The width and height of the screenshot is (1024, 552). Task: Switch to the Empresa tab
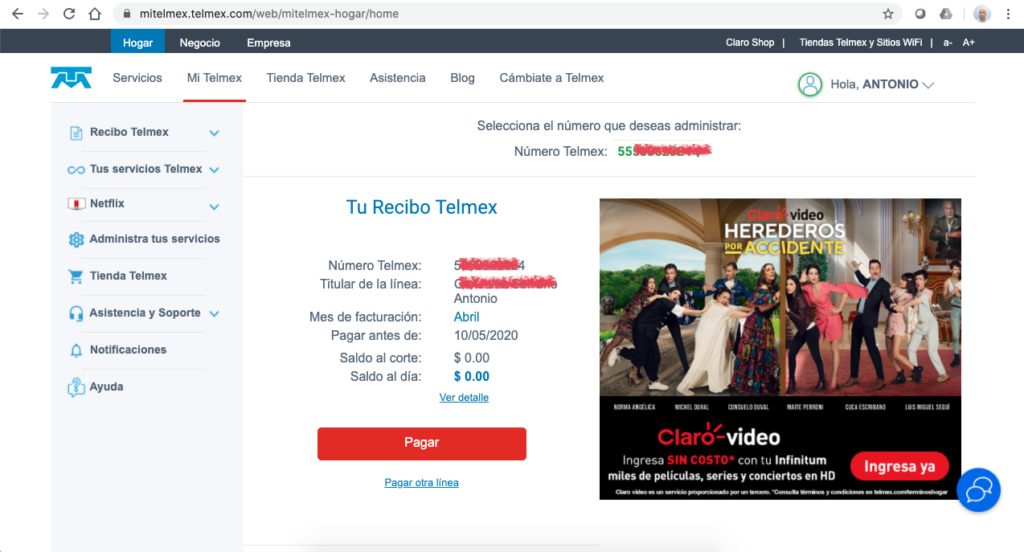[x=268, y=42]
